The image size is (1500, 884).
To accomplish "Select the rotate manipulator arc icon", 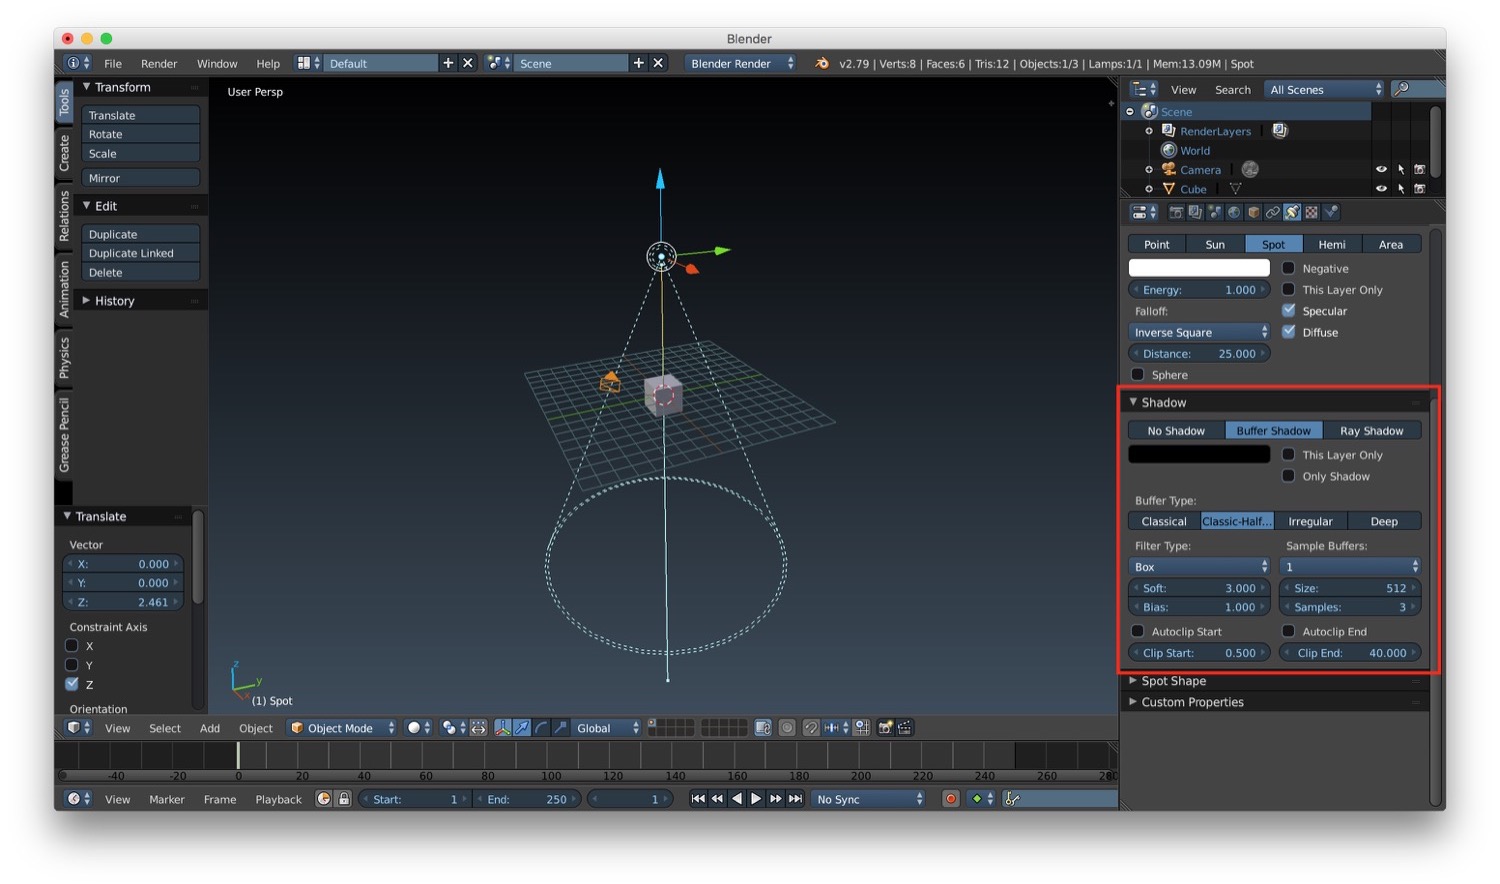I will [541, 728].
